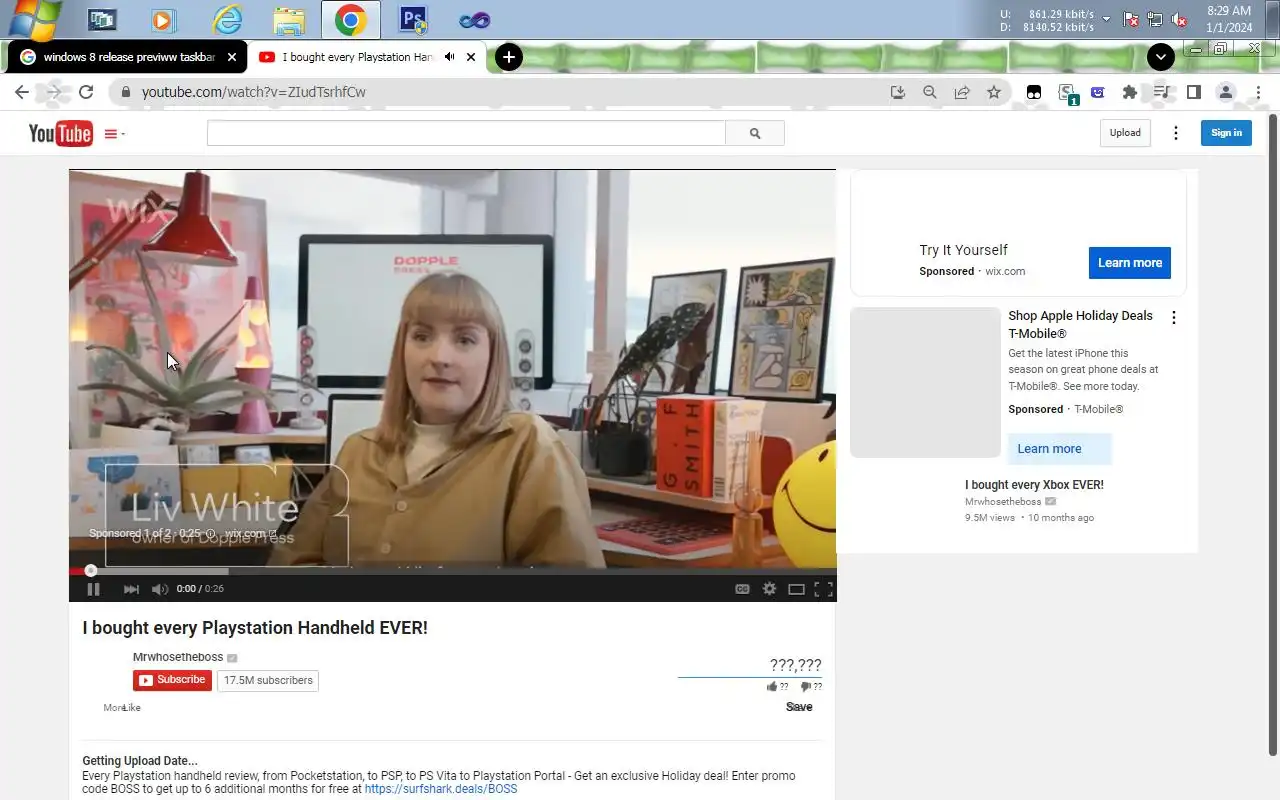Mute the video player volume
Viewport: 1280px width, 800px height.
click(160, 589)
